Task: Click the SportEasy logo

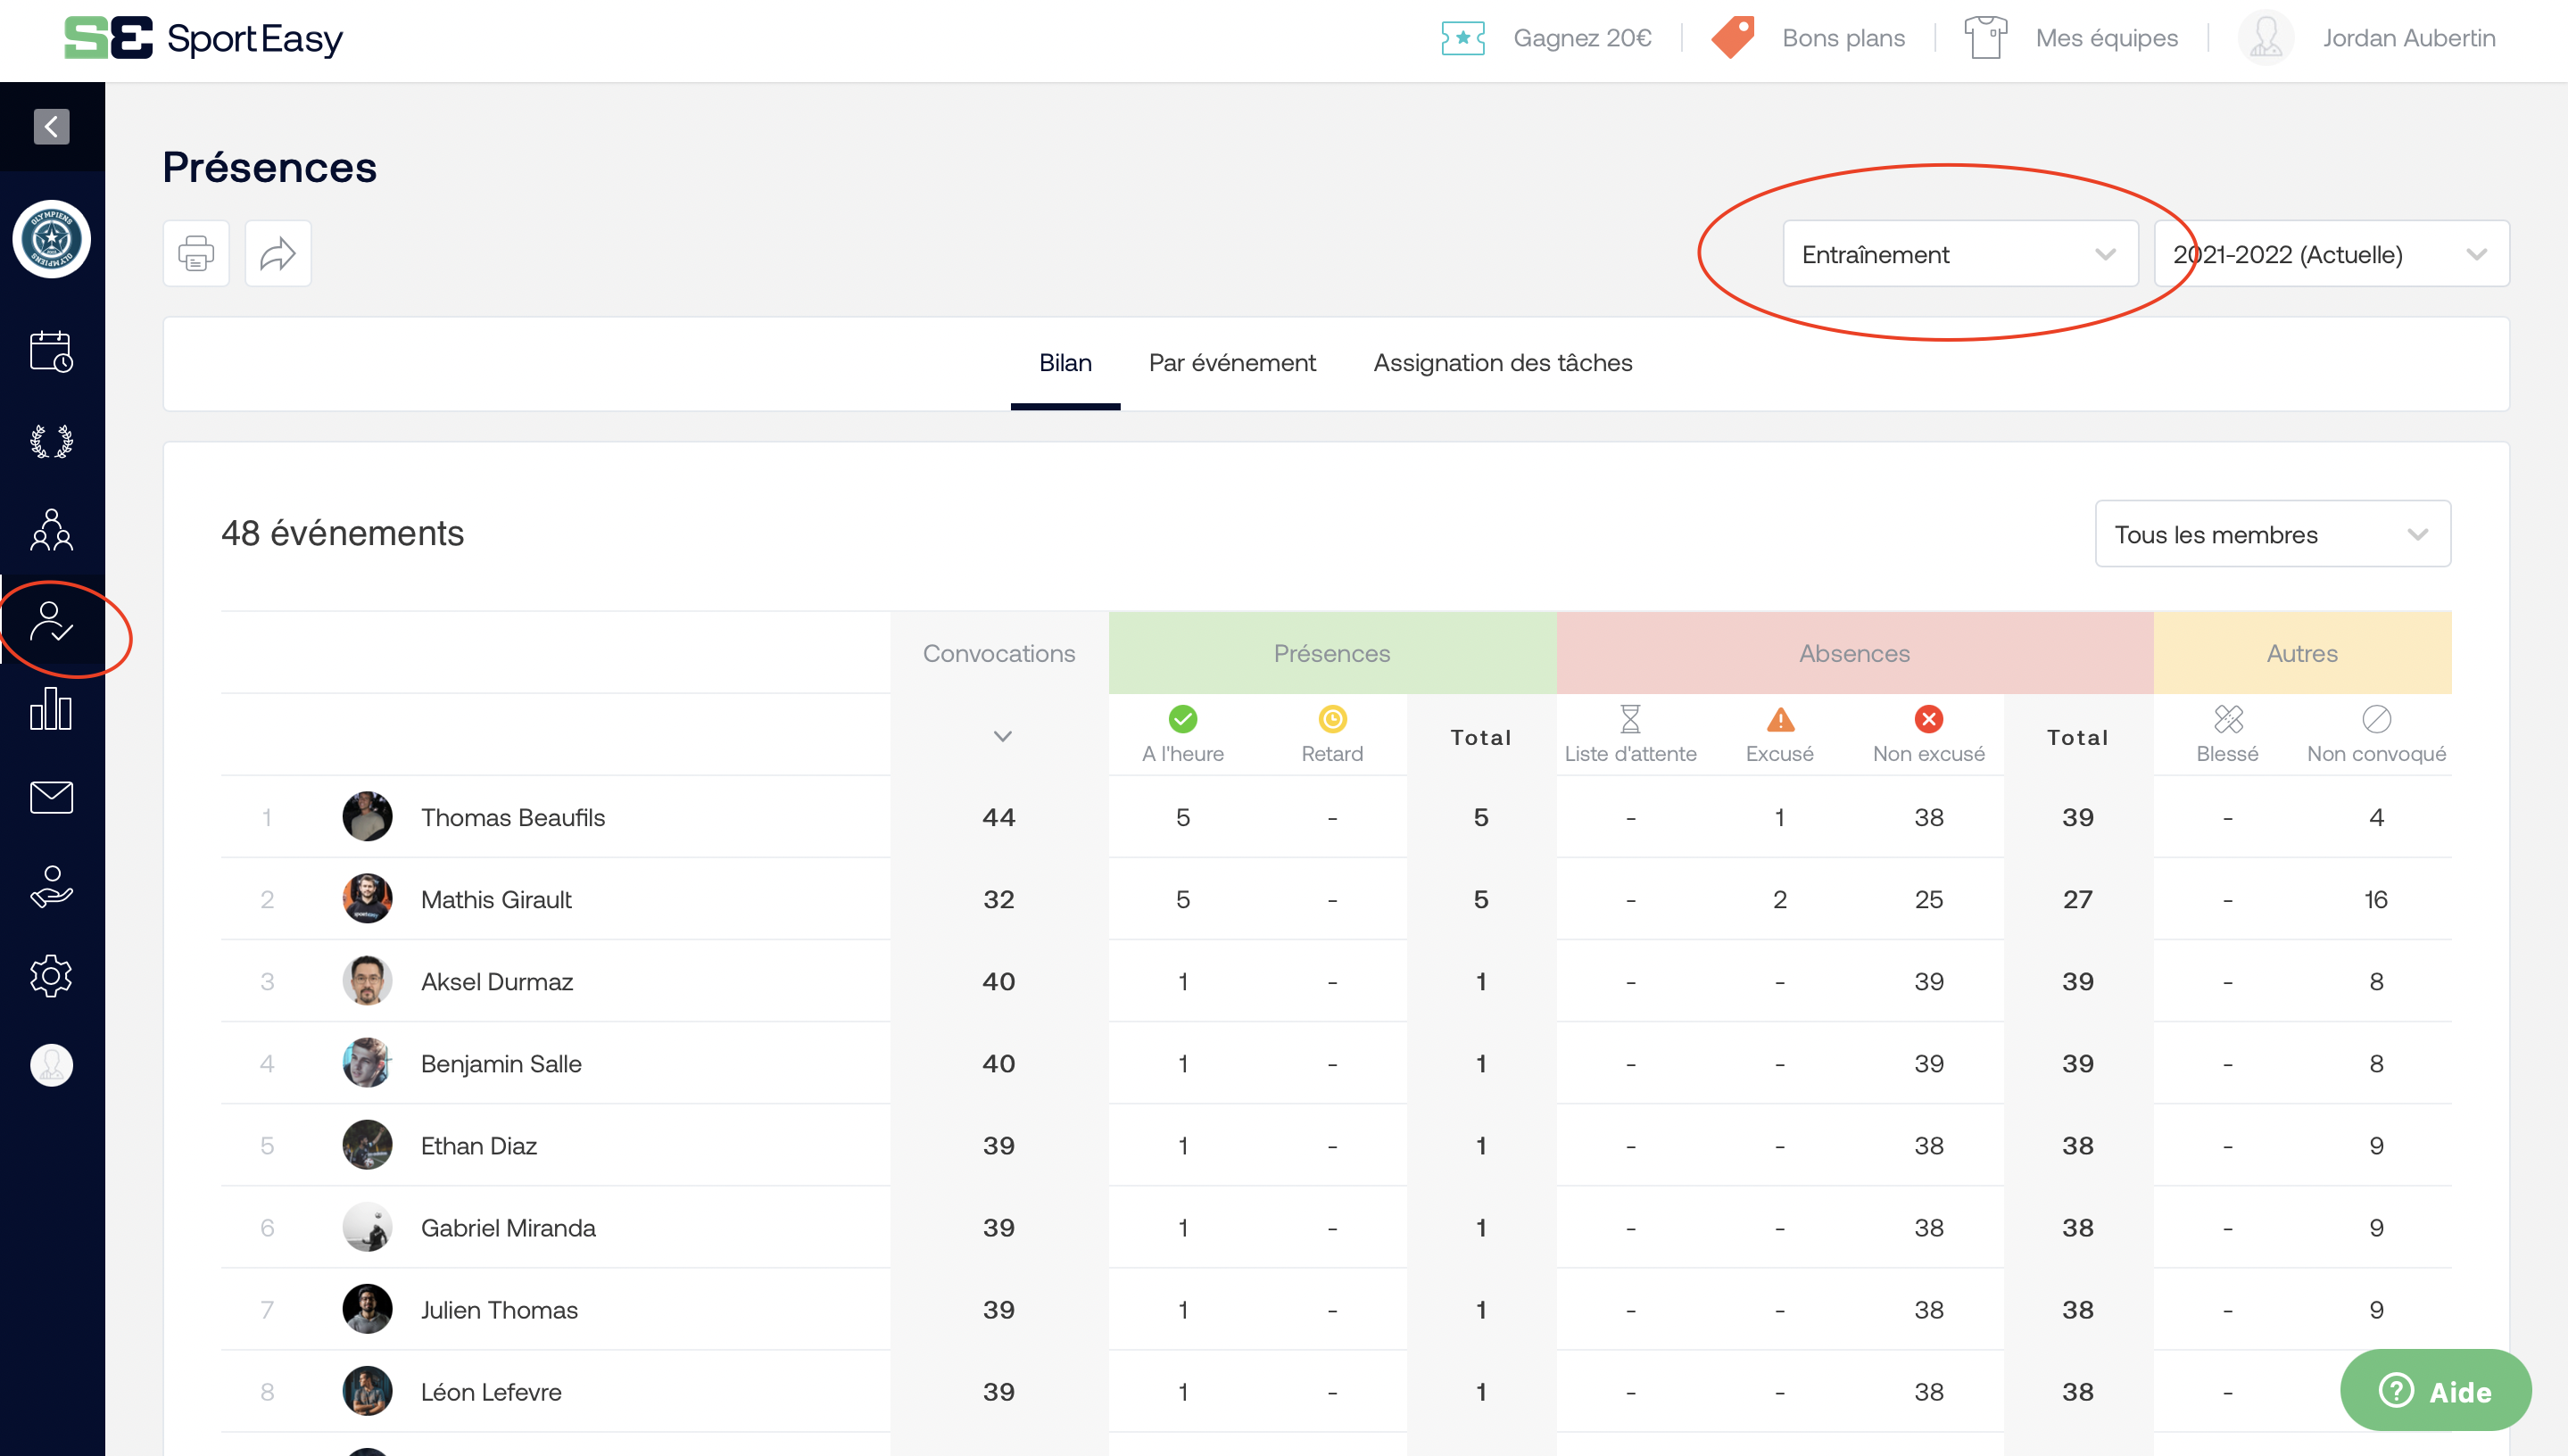Action: 203,38
